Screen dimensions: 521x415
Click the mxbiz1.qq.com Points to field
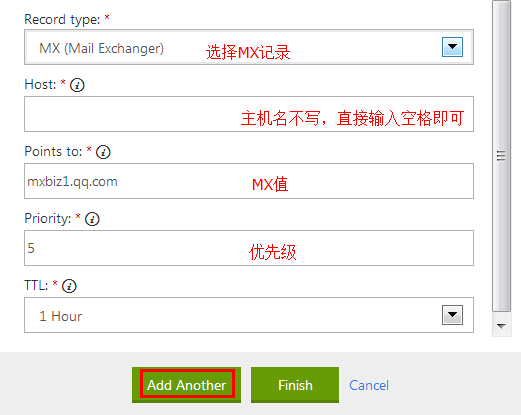(x=249, y=181)
